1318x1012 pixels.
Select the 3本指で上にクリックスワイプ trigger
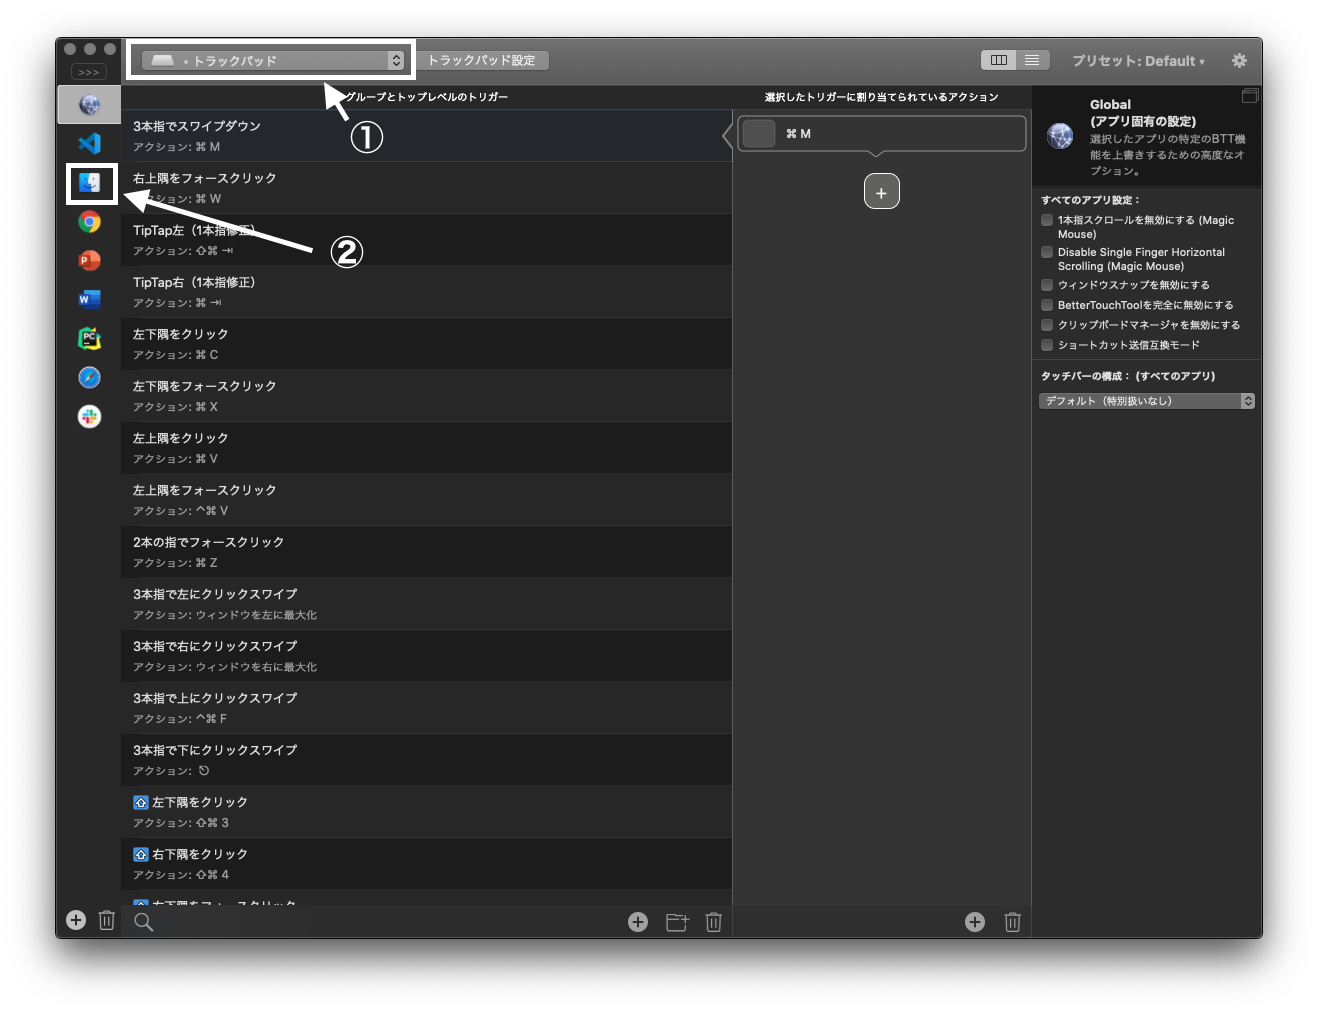[427, 708]
